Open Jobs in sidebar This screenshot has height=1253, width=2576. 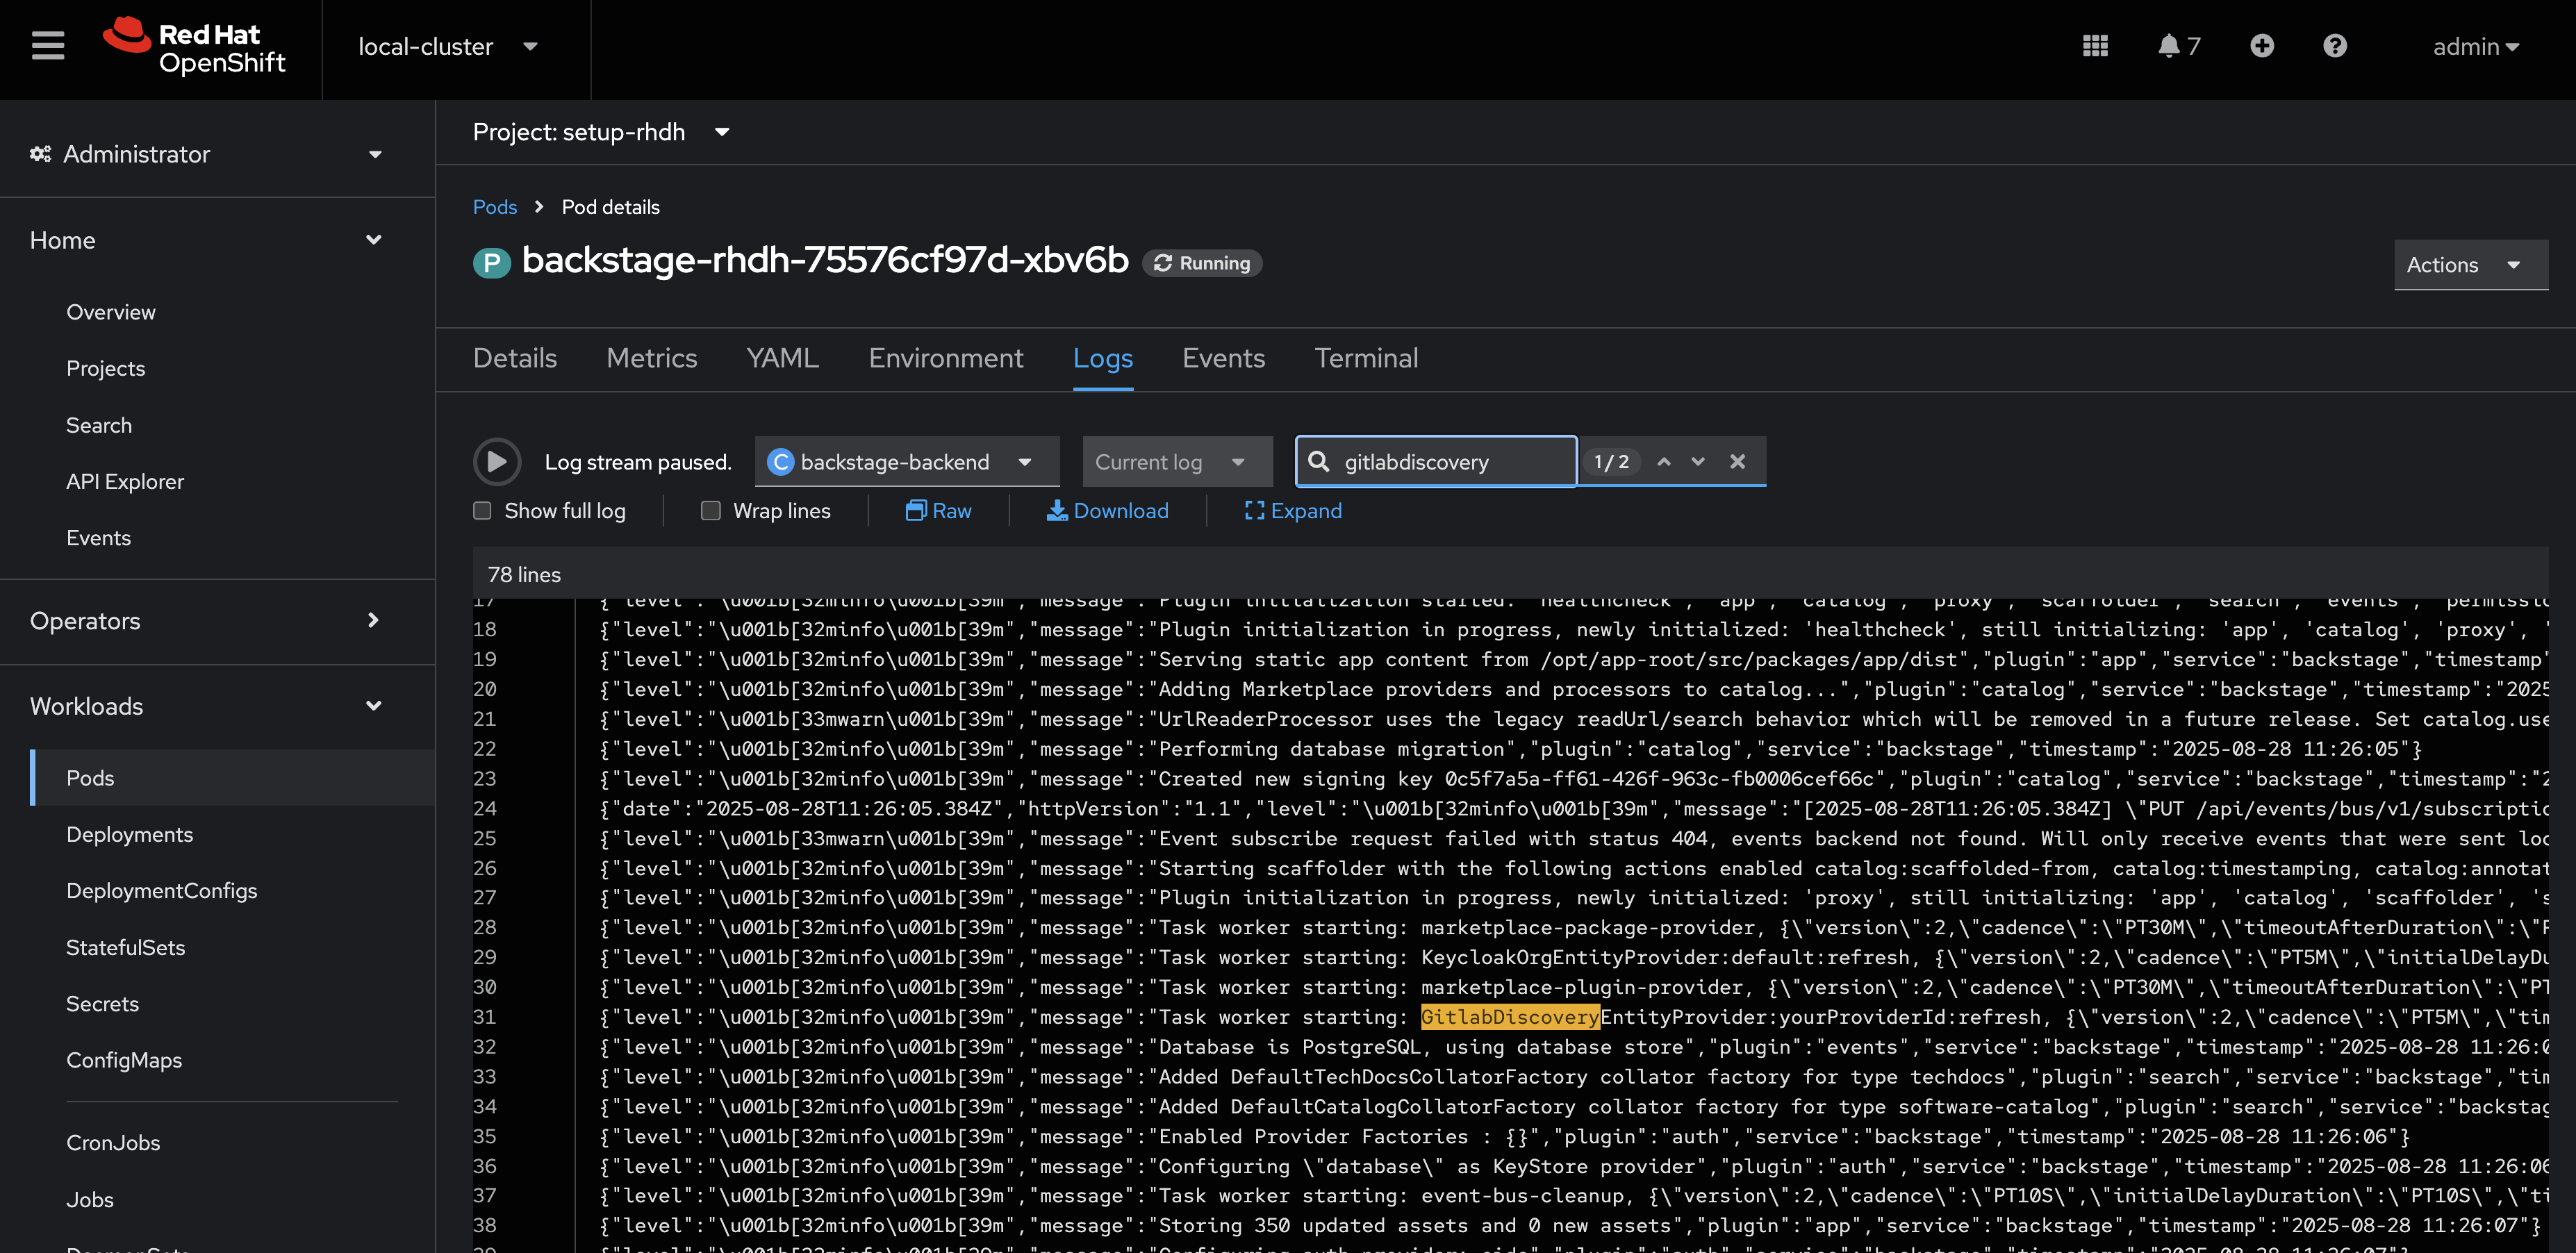pyautogui.click(x=90, y=1199)
